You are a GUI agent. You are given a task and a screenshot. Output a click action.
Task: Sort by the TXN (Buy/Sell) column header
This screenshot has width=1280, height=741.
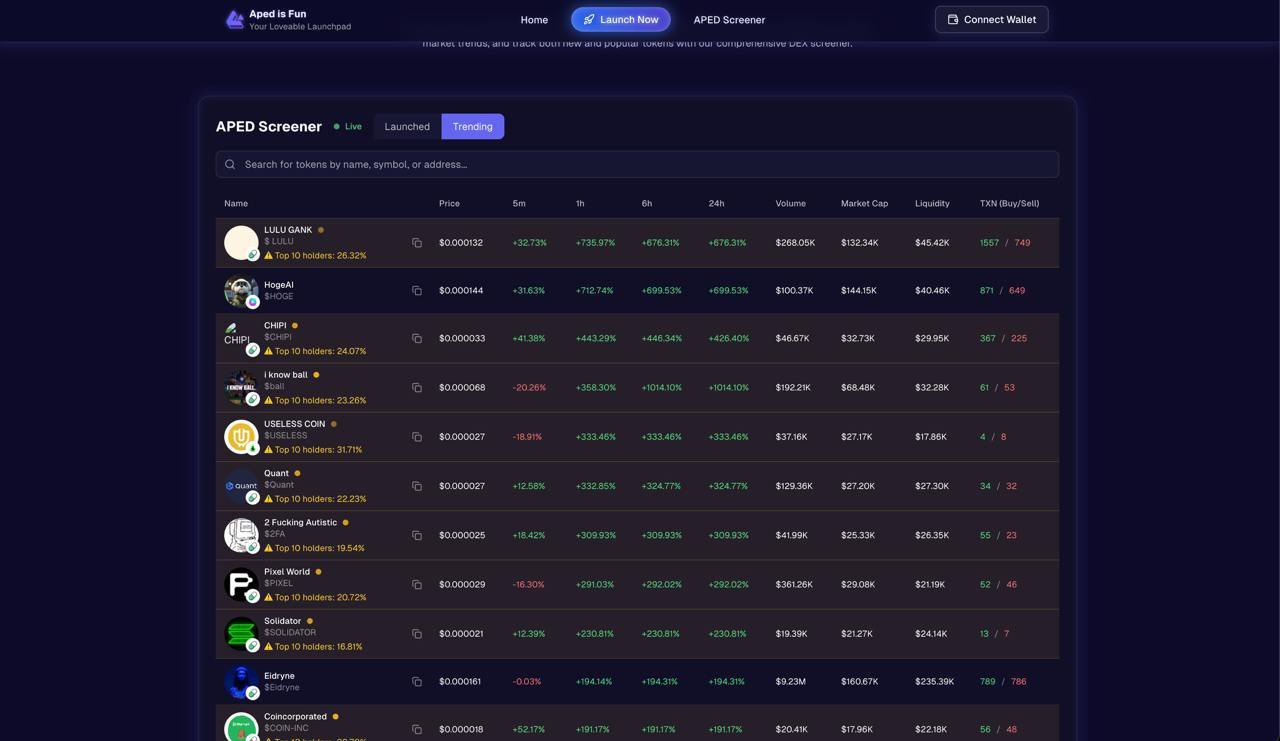coord(1009,204)
